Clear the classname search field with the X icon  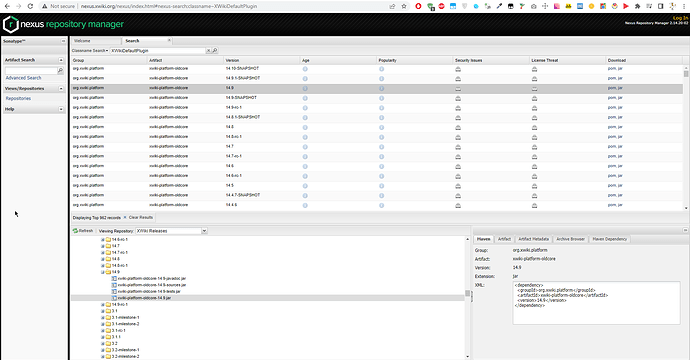pyautogui.click(x=209, y=51)
